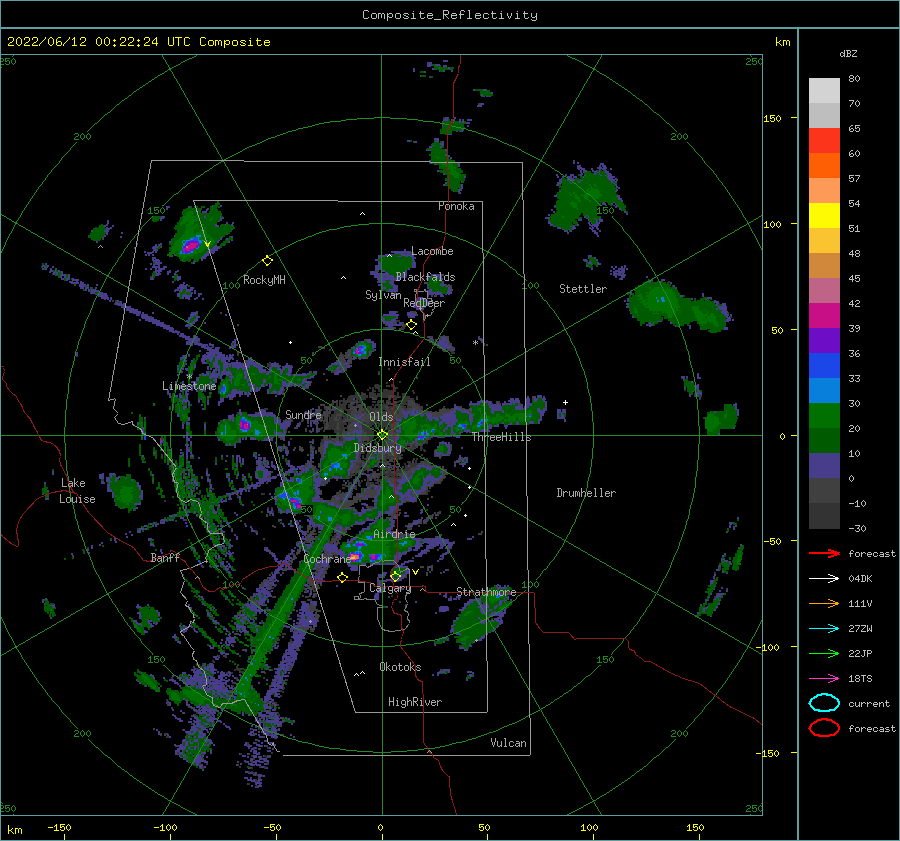This screenshot has height=841, width=900.
Task: Click the HighRiver map label
Action: tap(415, 702)
